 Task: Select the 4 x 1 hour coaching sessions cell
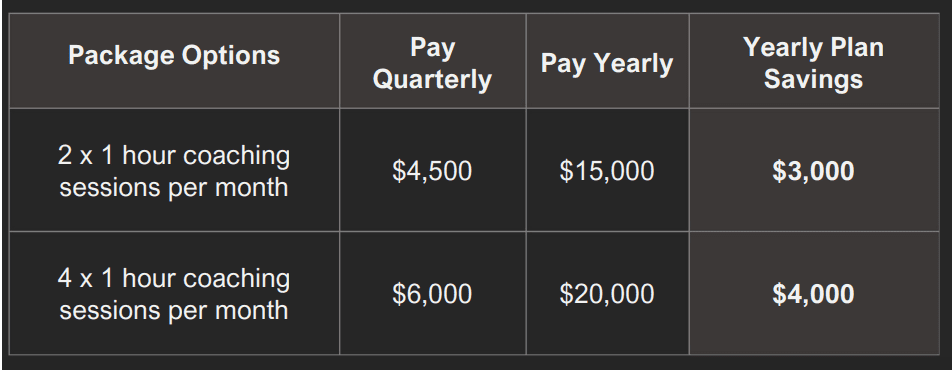[174, 293]
